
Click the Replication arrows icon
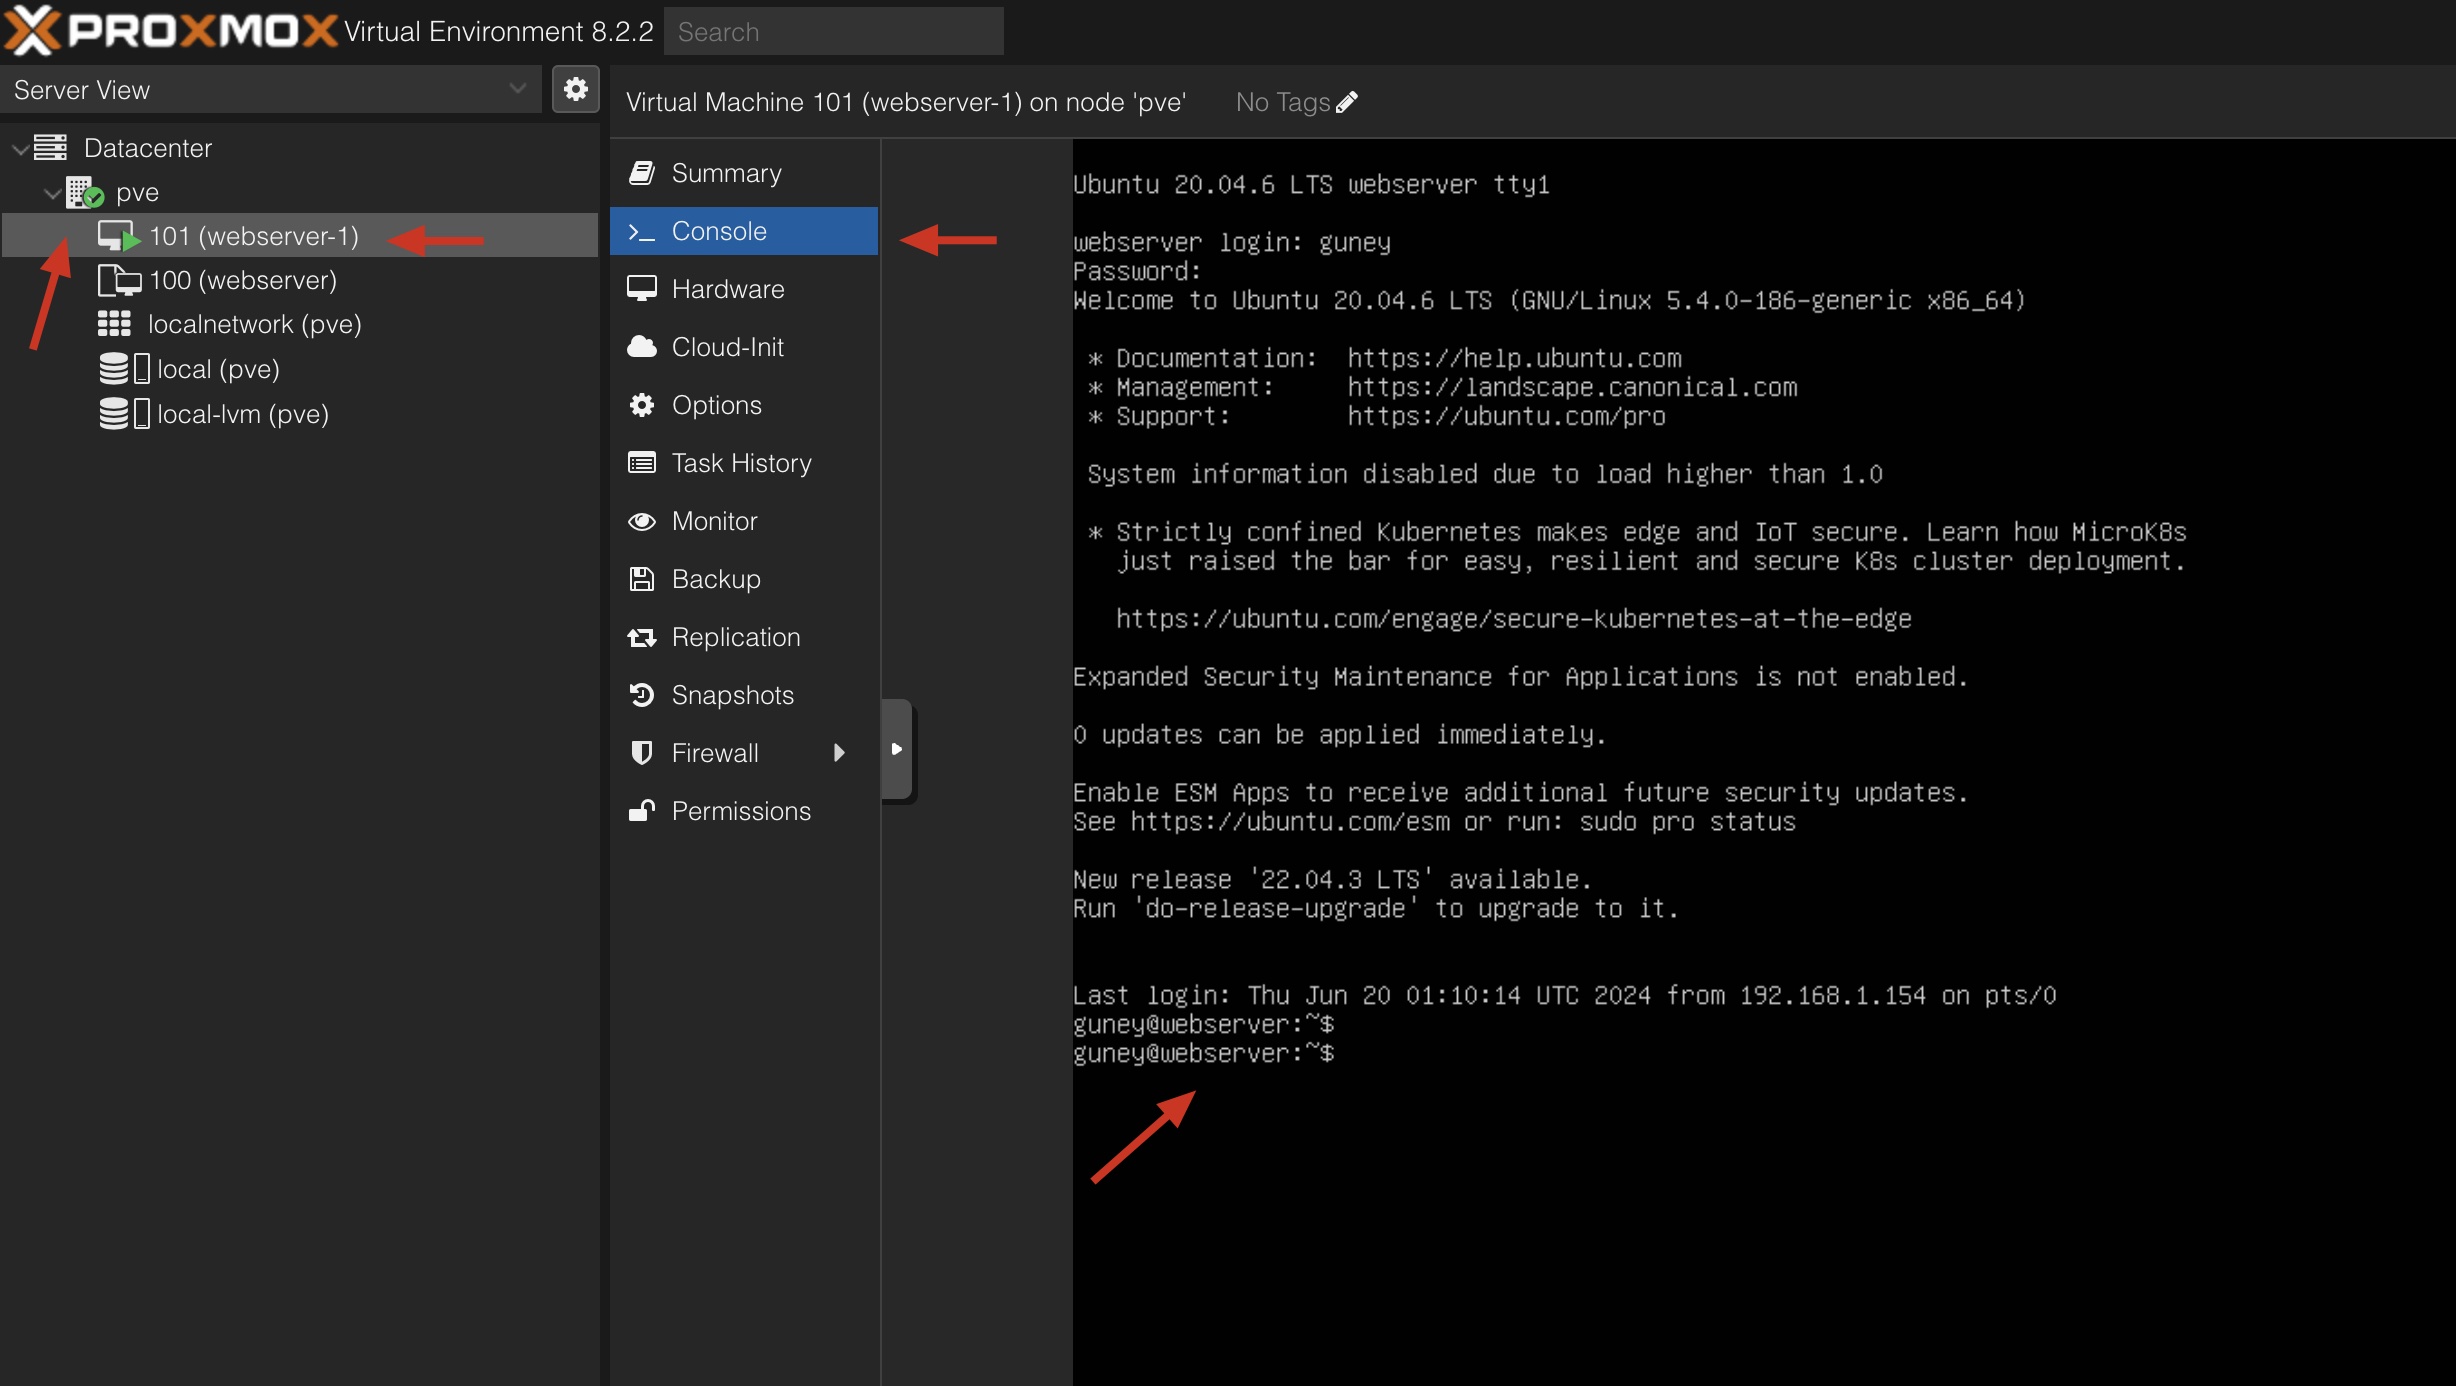point(641,637)
